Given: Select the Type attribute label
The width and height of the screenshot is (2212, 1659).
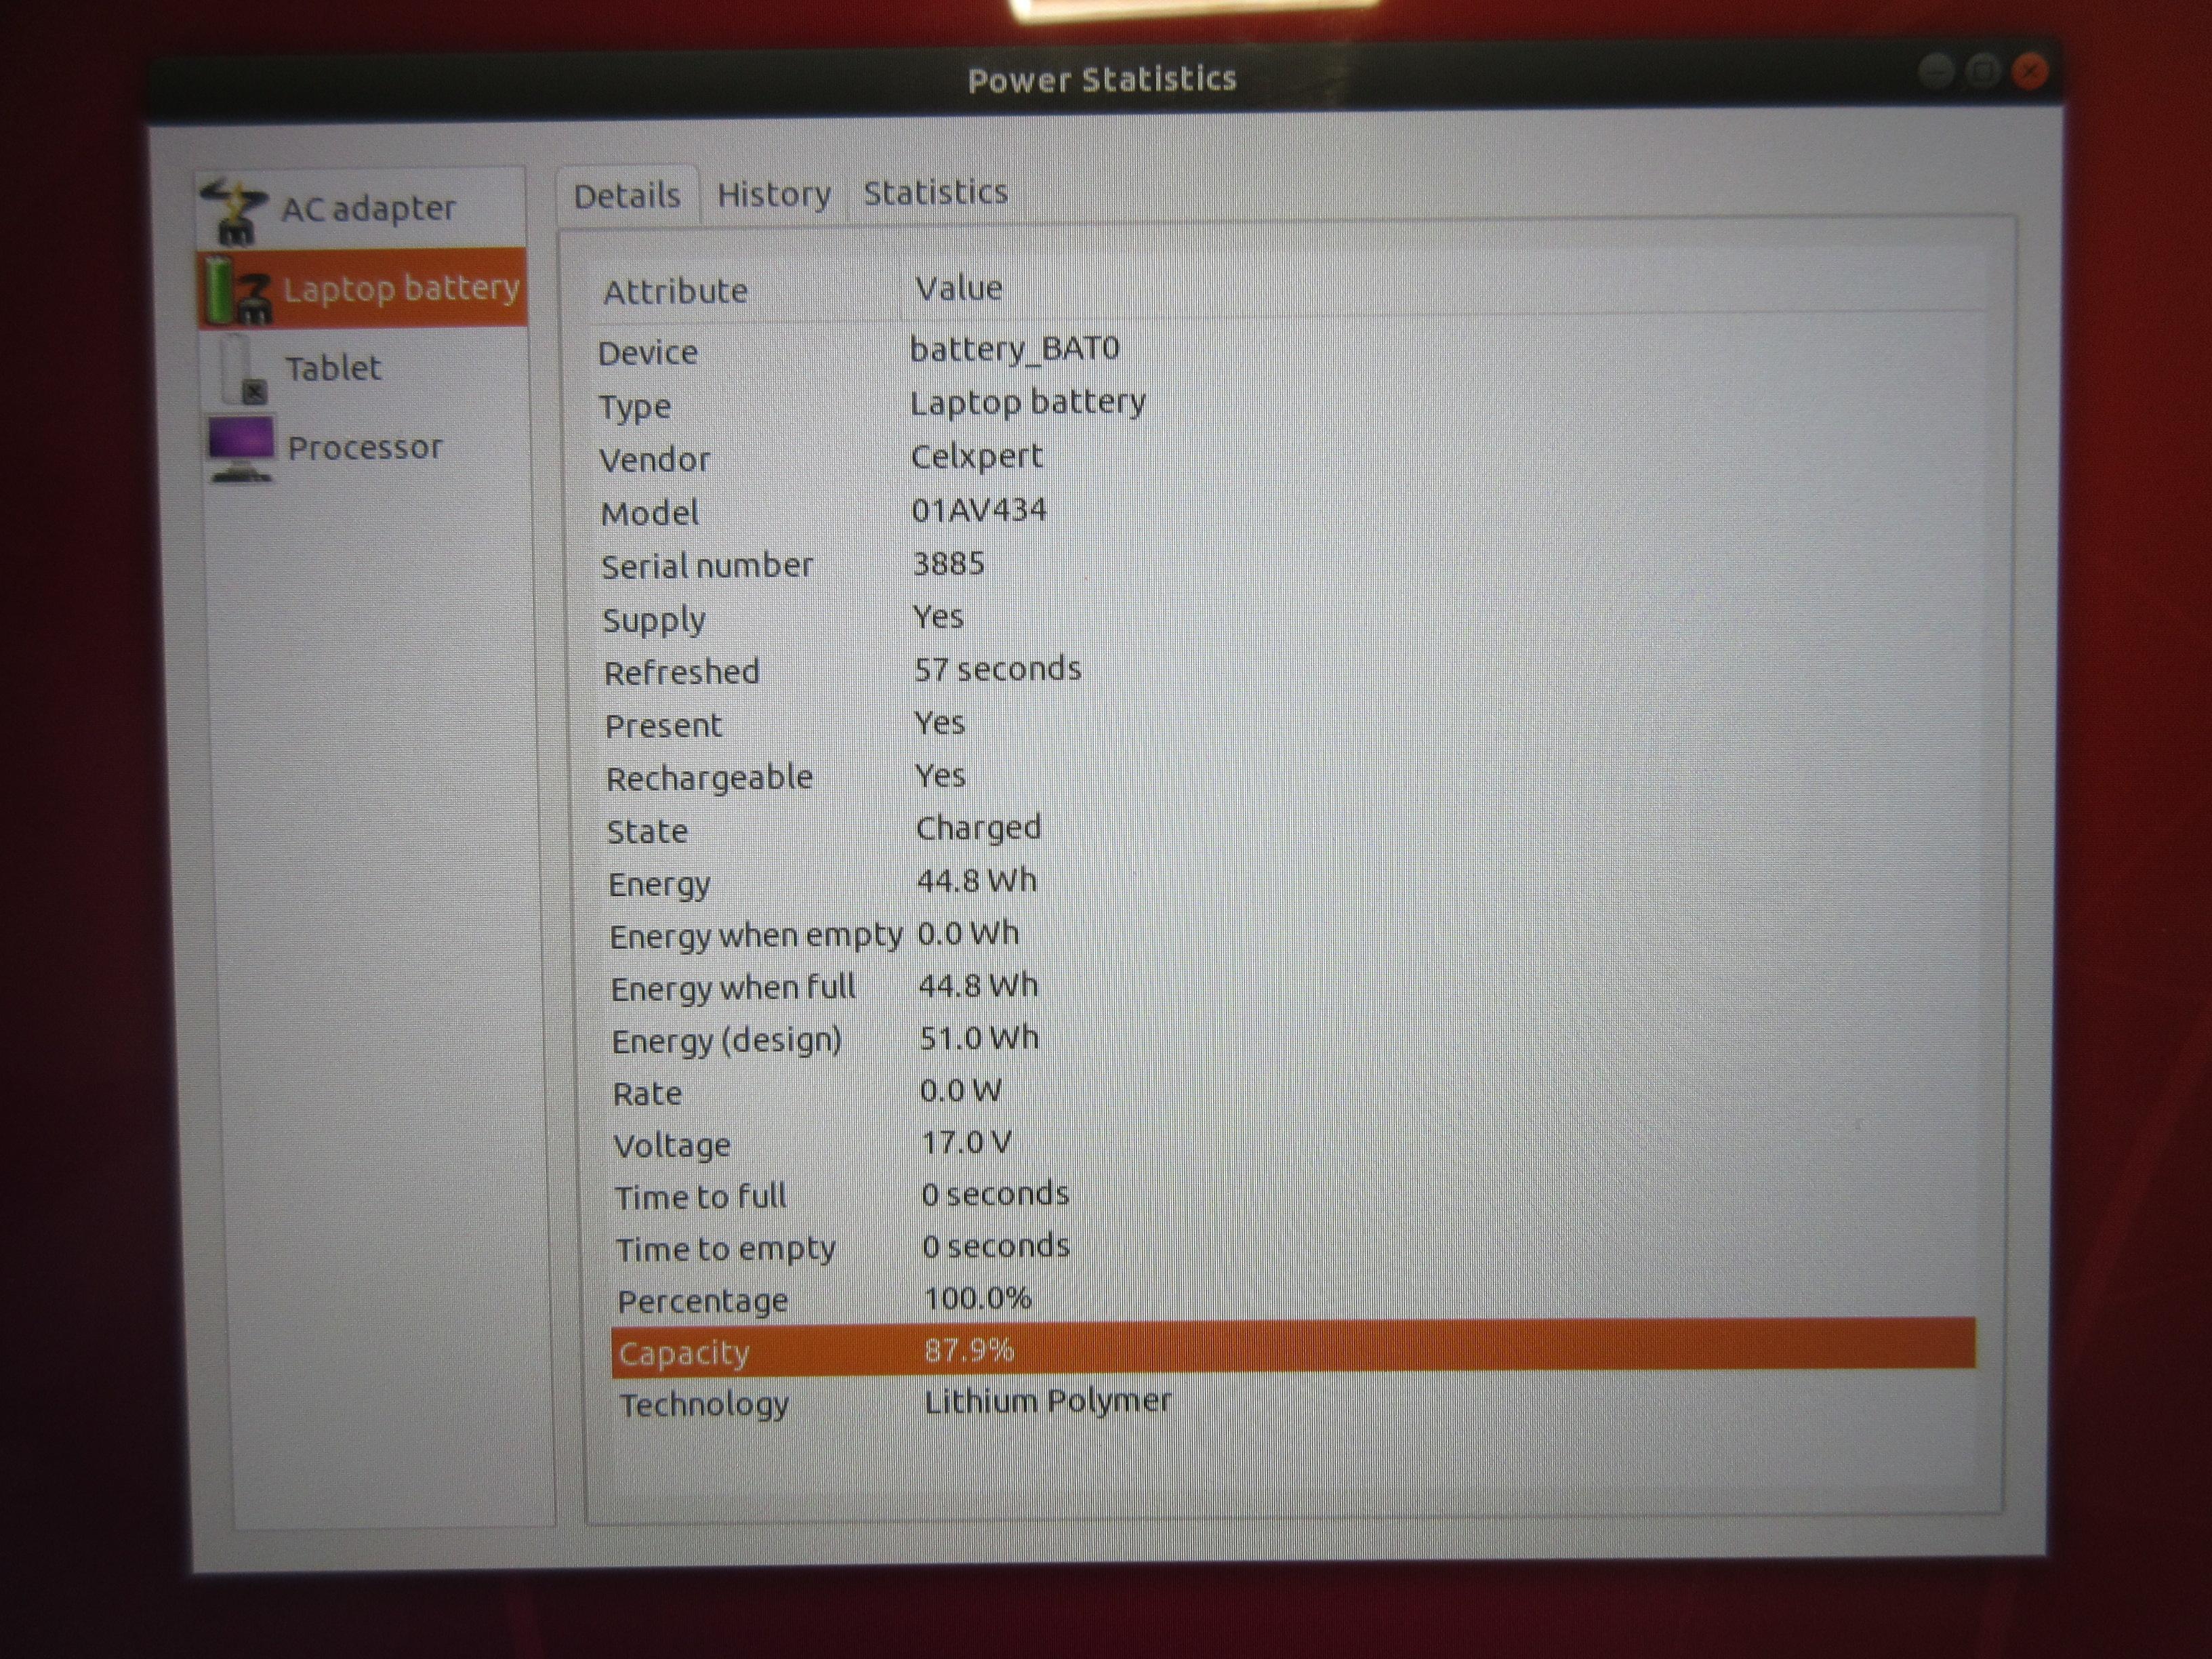Looking at the screenshot, I should click(x=635, y=407).
